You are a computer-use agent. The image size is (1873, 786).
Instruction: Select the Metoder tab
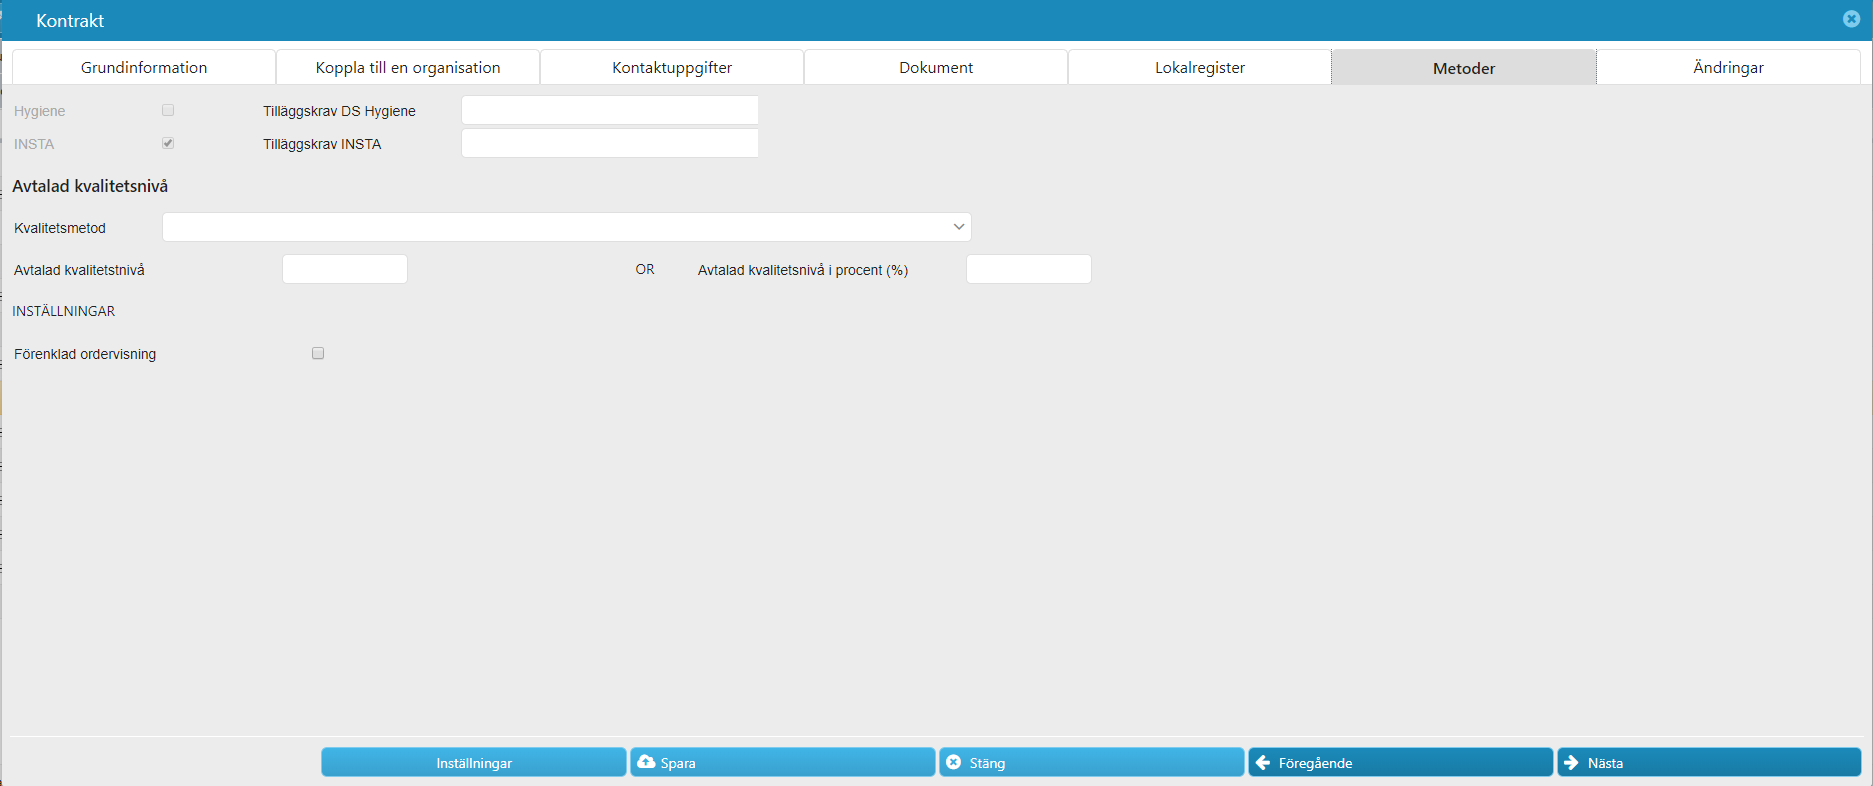[1464, 67]
